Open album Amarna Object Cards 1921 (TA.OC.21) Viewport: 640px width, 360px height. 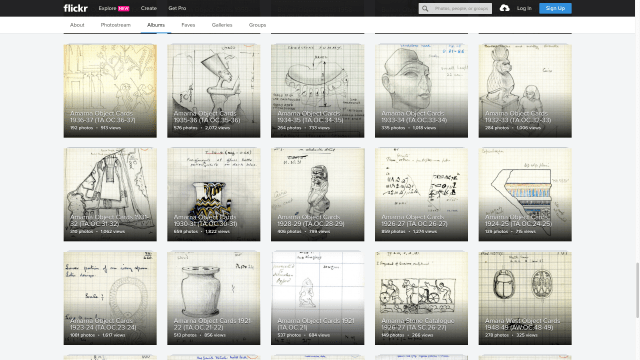(318, 298)
